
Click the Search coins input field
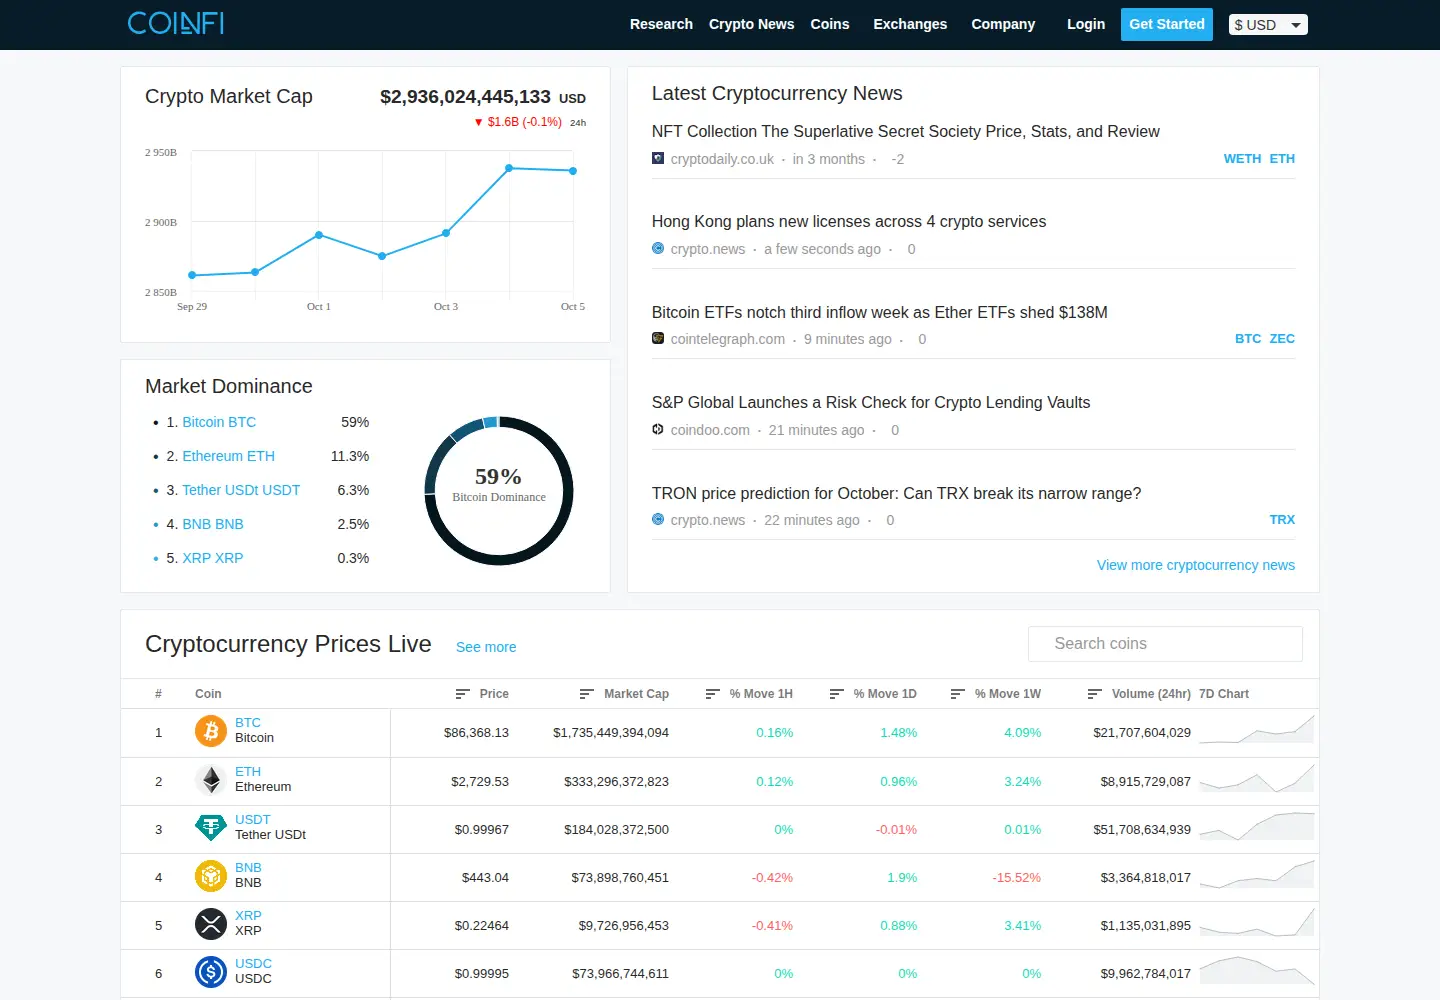click(1165, 644)
